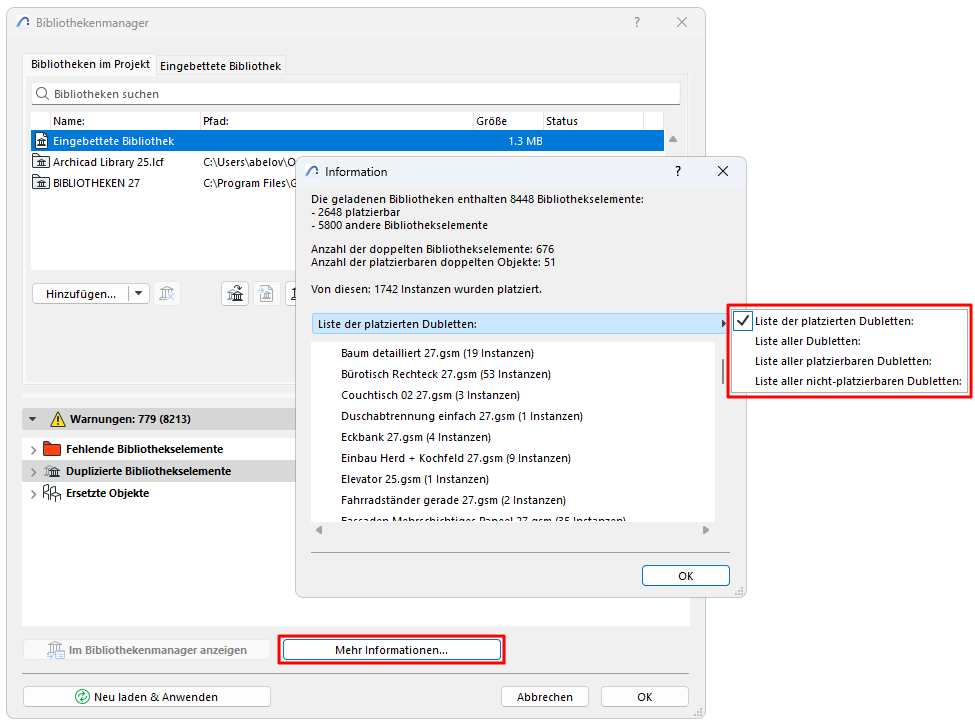Click the library migration icon with curved arrow

point(235,294)
